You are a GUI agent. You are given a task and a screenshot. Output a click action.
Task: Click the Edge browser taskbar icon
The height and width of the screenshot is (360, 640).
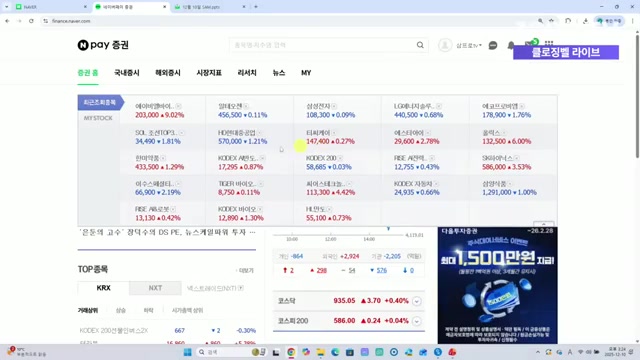(x=335, y=352)
